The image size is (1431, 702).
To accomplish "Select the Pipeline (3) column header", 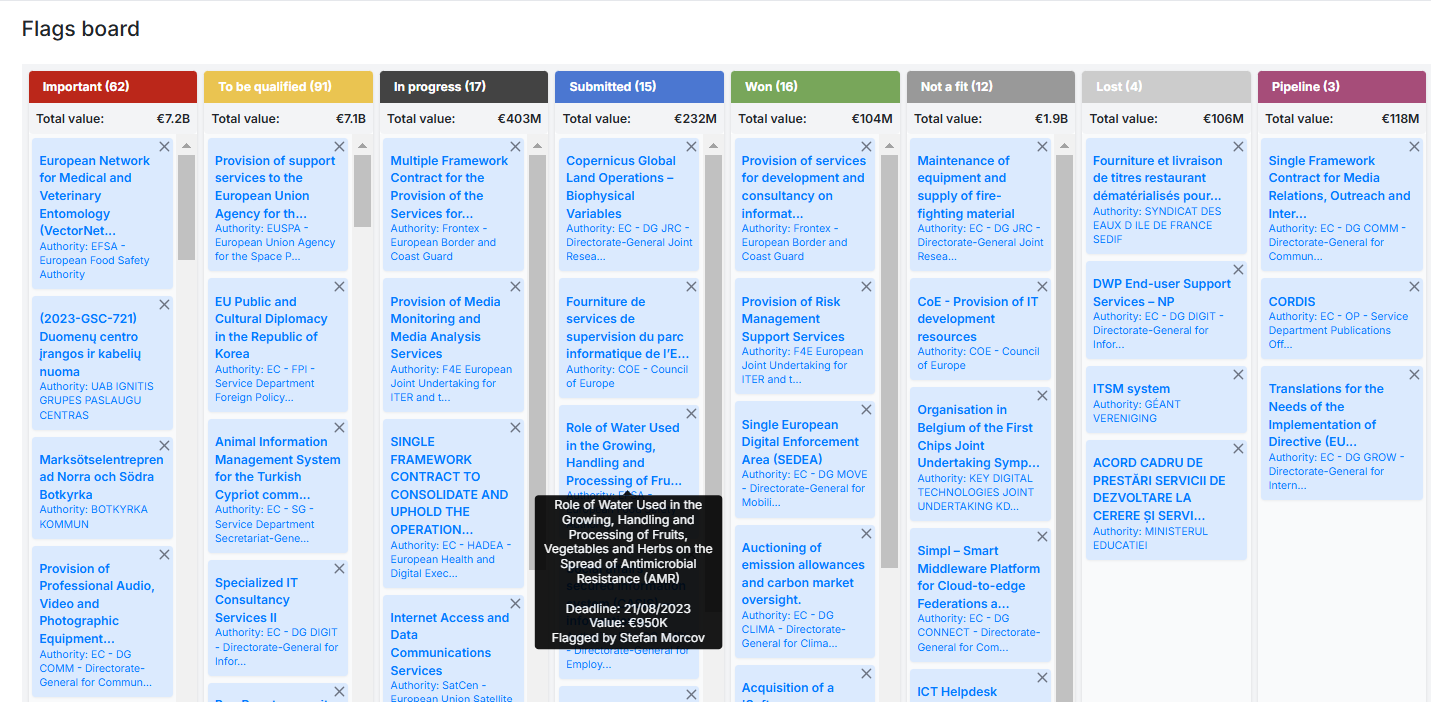I will click(x=1342, y=87).
